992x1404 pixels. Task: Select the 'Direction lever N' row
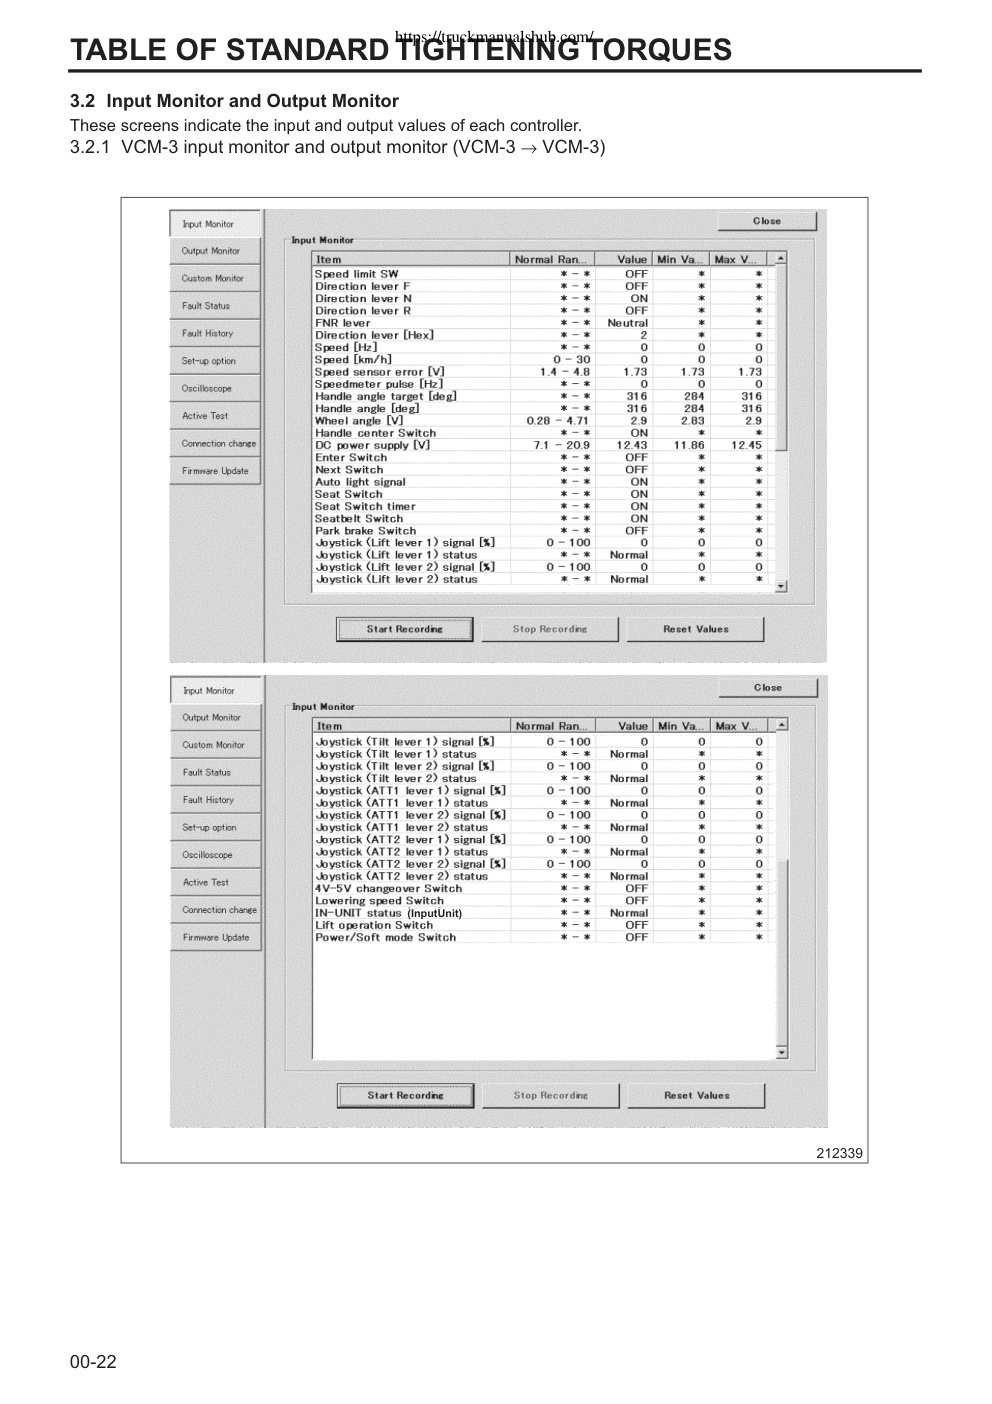coord(543,298)
